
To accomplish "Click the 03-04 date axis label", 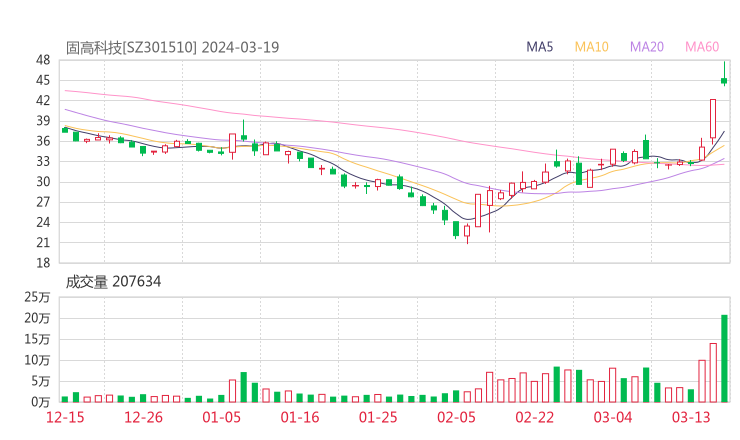I will (613, 417).
